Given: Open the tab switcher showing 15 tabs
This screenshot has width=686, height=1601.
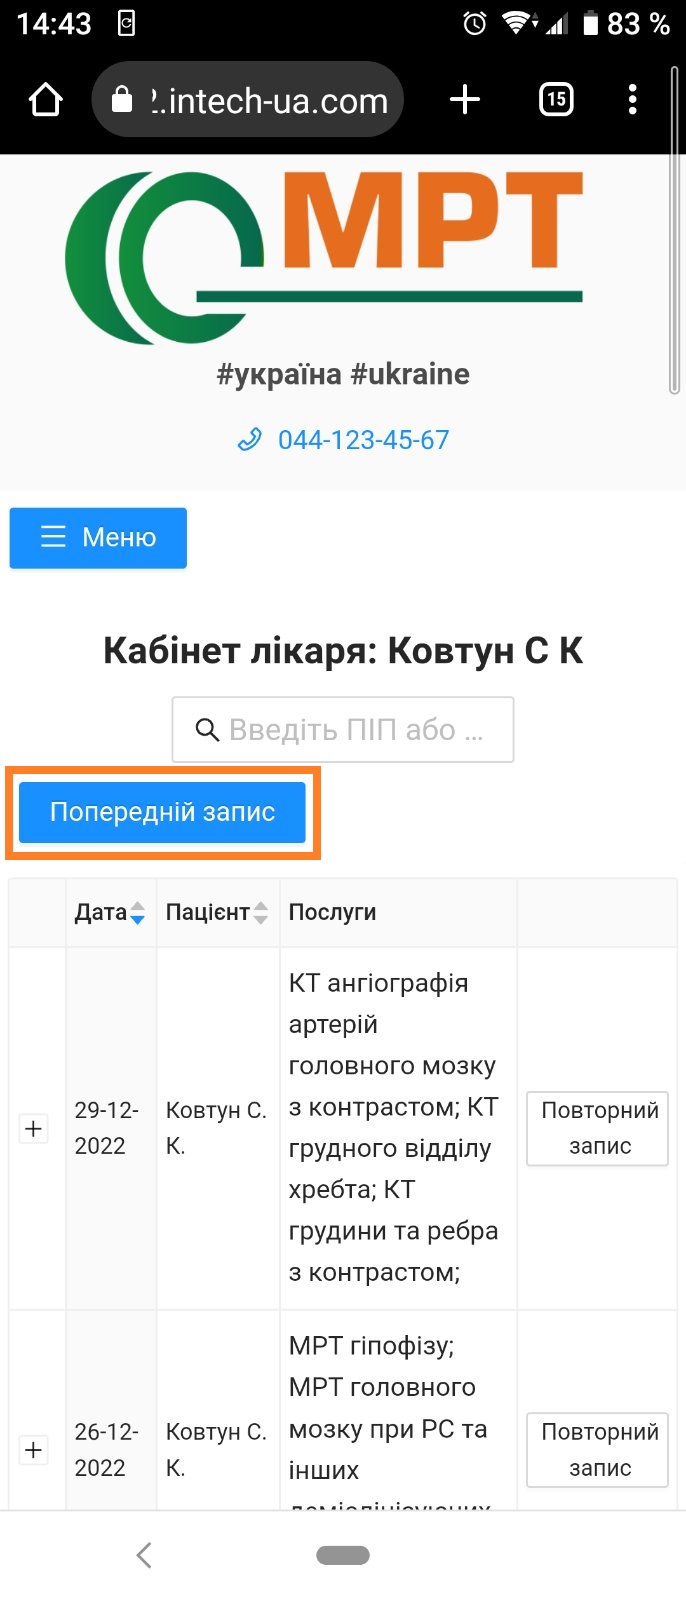Looking at the screenshot, I should point(556,100).
